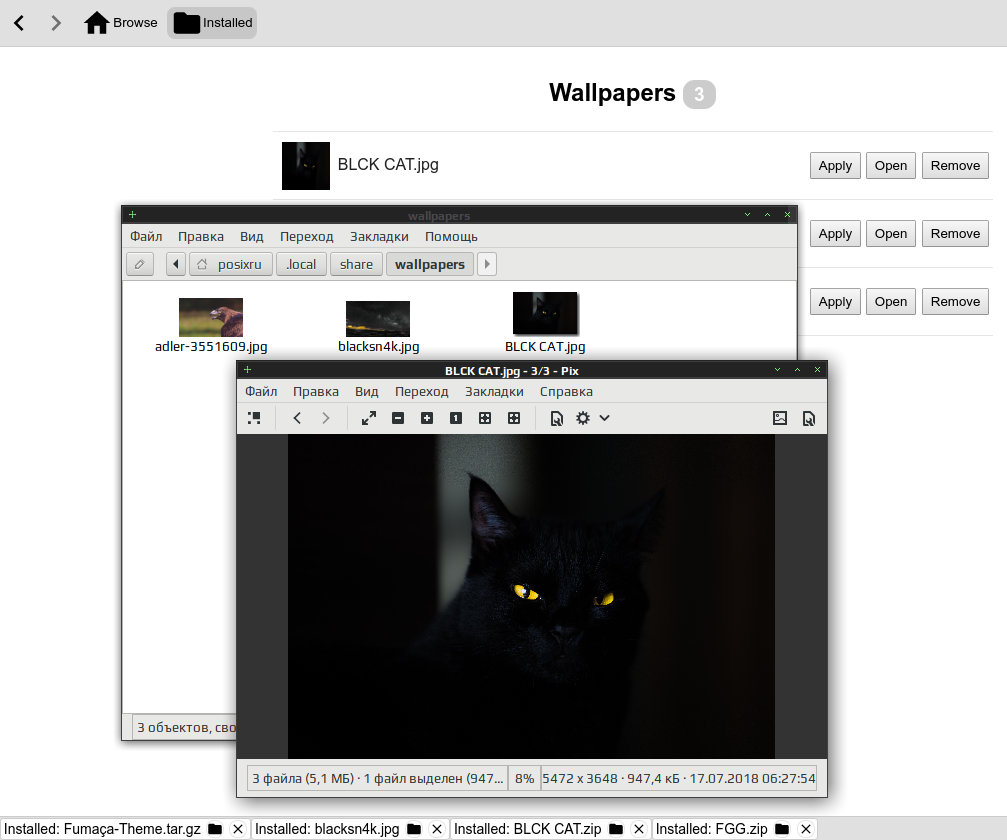Open Переход menu in Pix

tap(421, 391)
